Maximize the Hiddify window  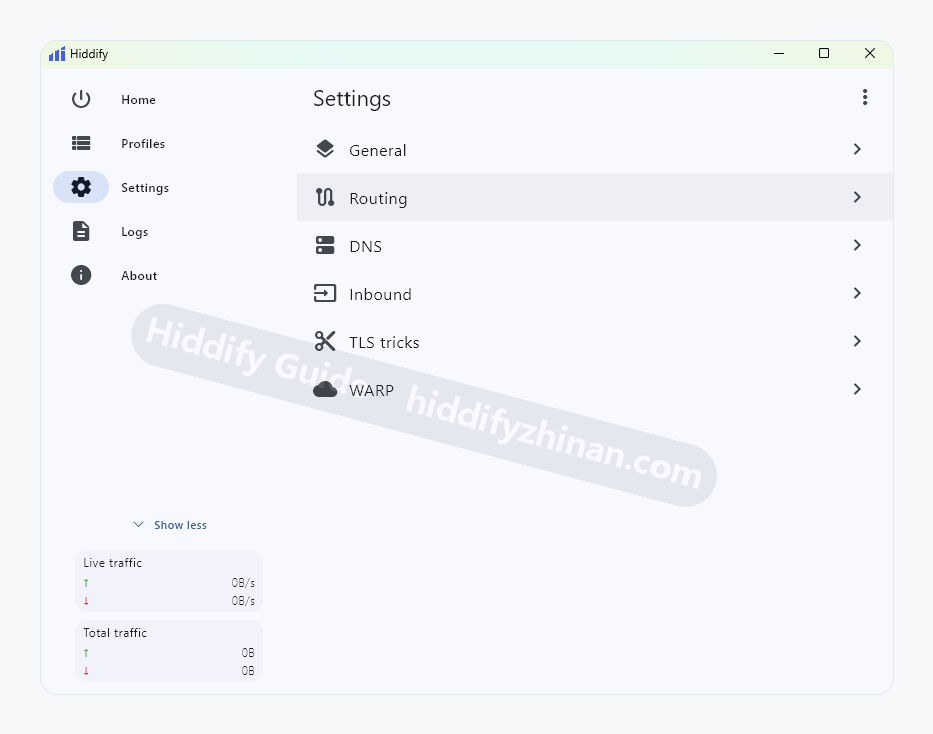coord(824,54)
